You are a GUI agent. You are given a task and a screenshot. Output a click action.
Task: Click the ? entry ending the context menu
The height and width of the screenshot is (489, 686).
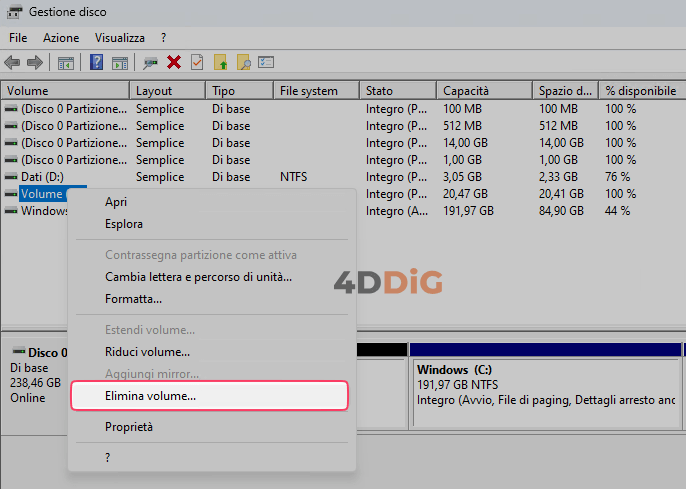coord(212,458)
